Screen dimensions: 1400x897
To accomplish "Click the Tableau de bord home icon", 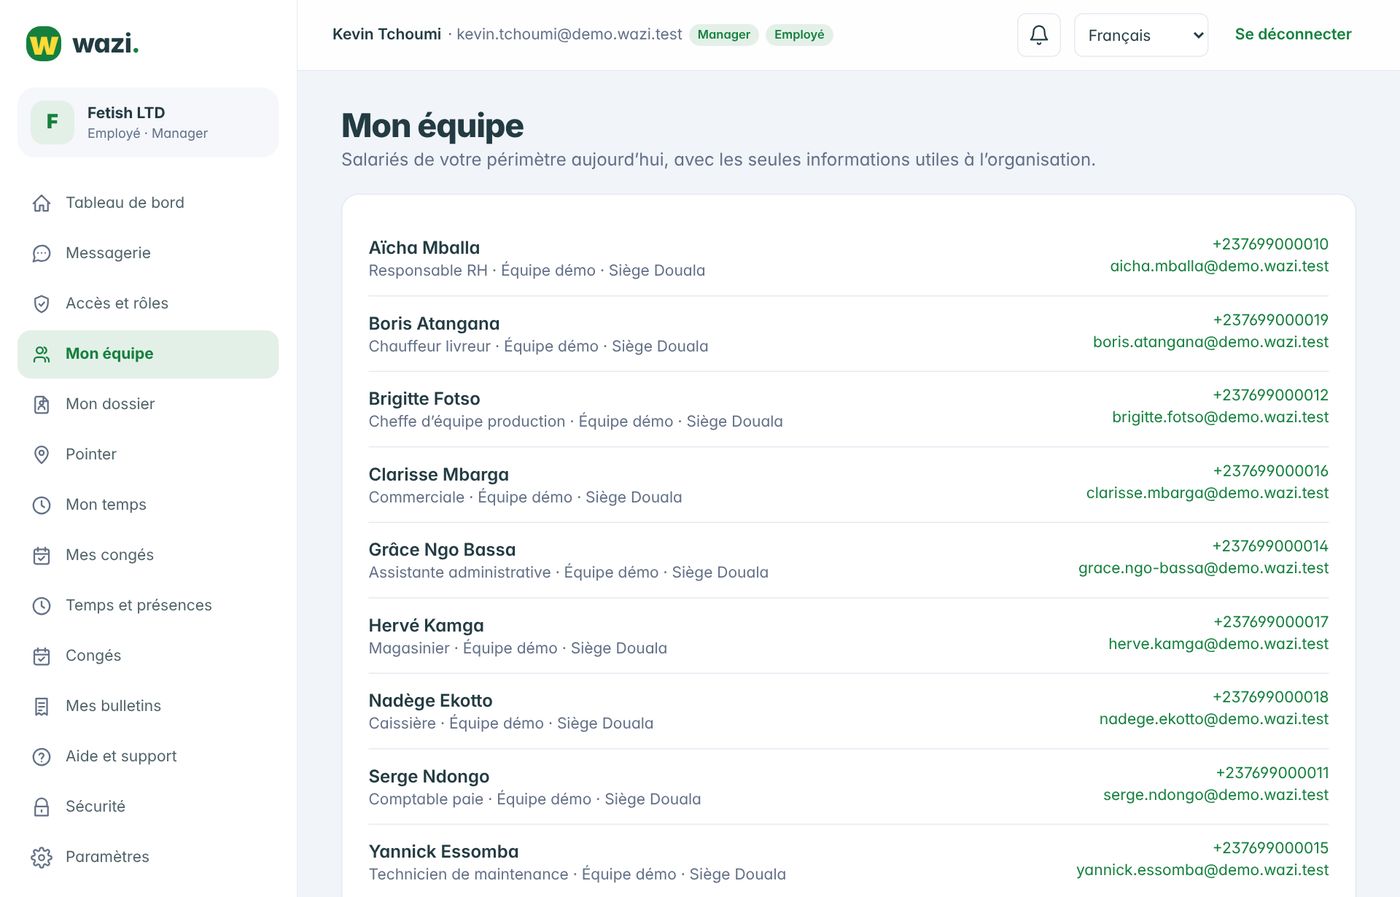I will pyautogui.click(x=41, y=203).
